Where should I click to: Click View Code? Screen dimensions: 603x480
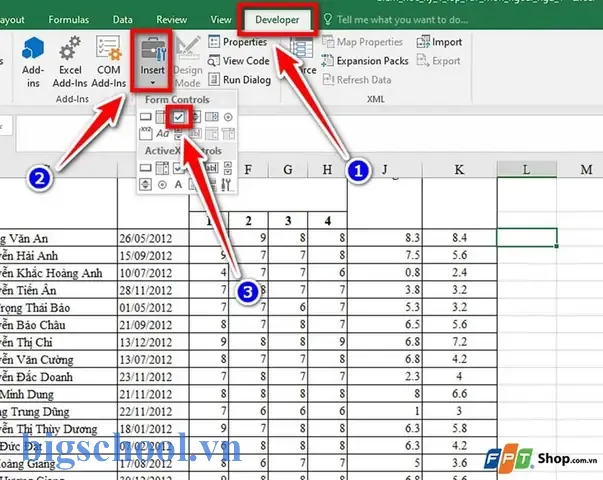[x=239, y=61]
